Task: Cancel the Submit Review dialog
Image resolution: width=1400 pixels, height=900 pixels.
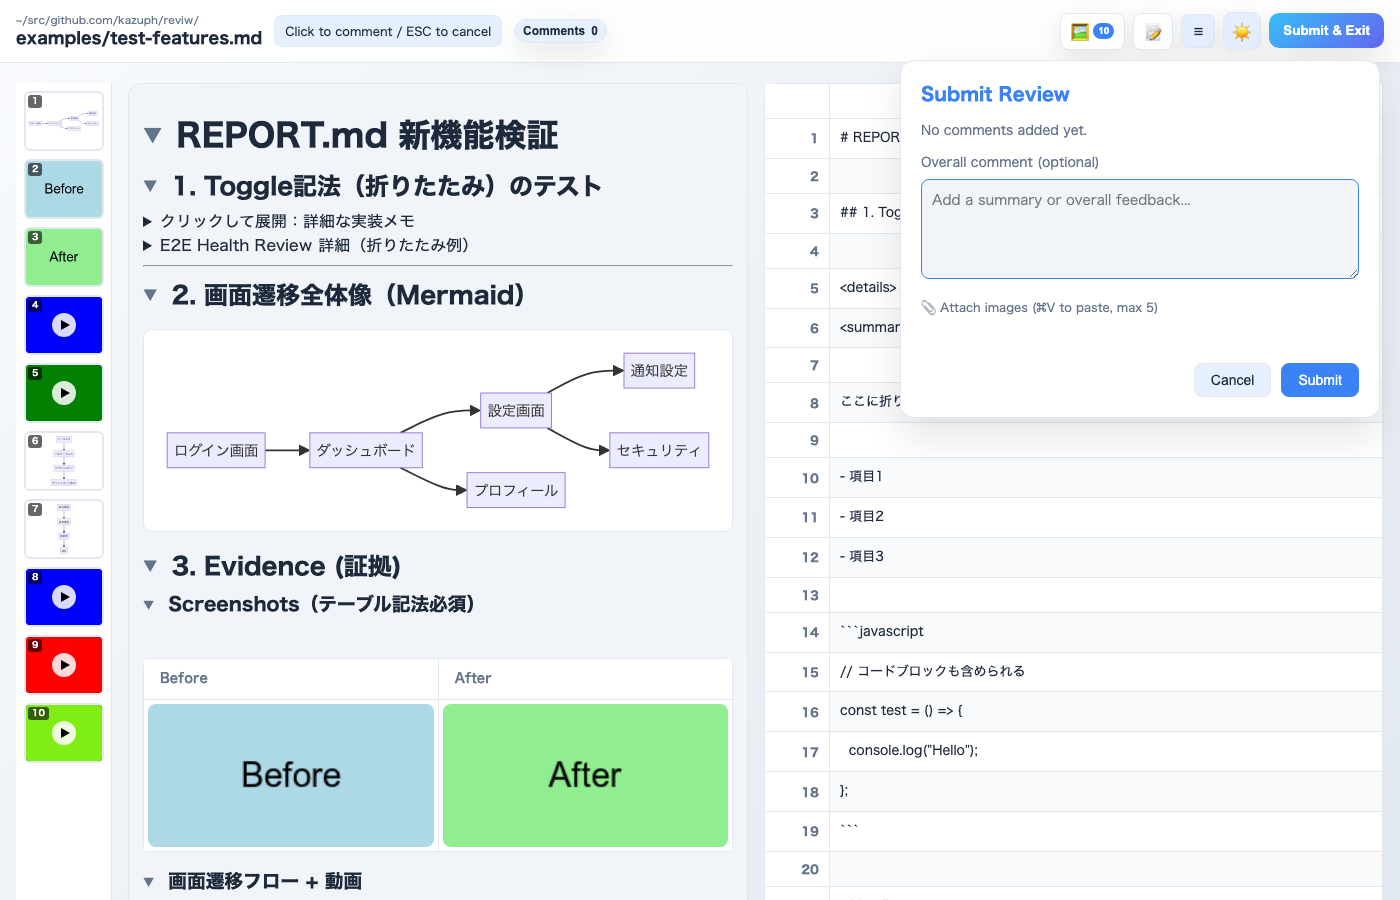Action: 1232,380
